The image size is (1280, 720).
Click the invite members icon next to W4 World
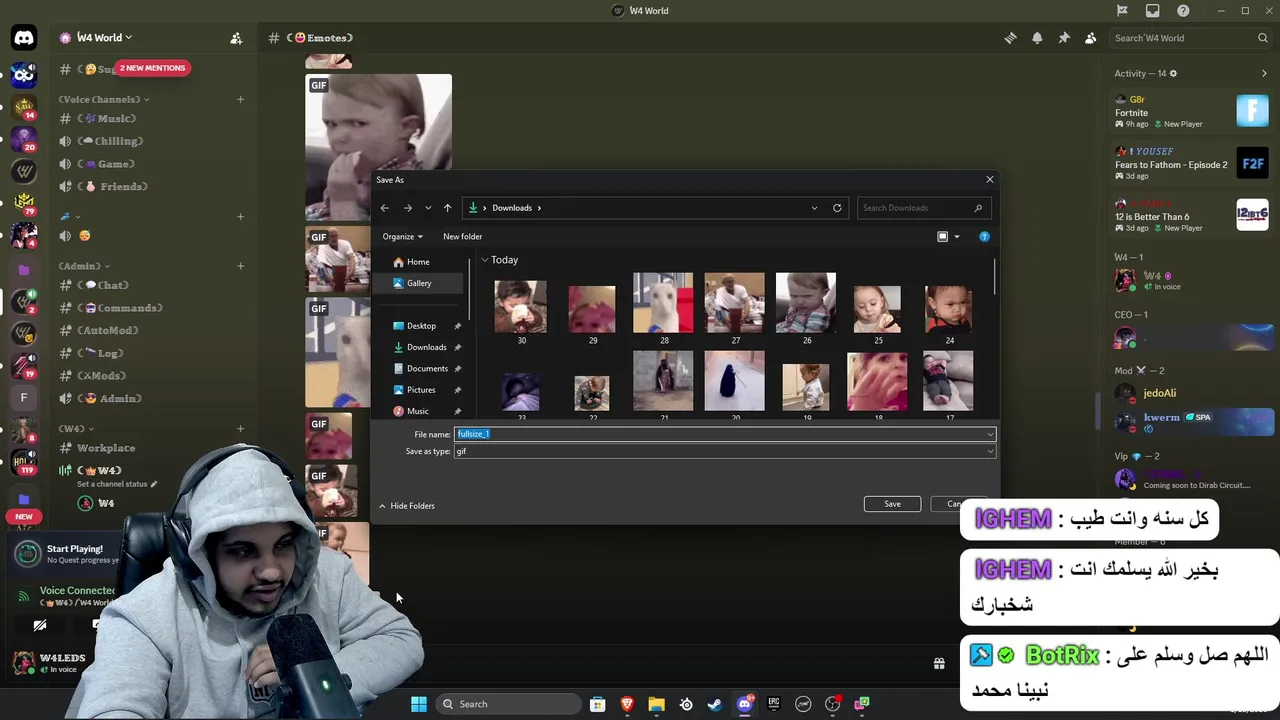(236, 38)
